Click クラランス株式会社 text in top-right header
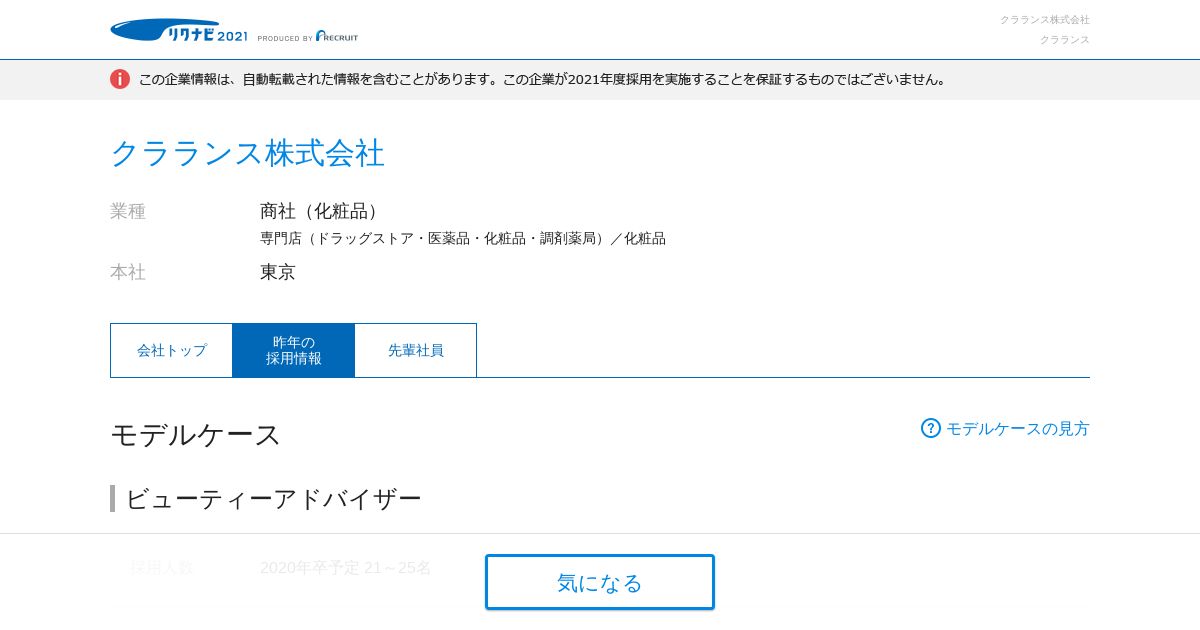 [1045, 20]
